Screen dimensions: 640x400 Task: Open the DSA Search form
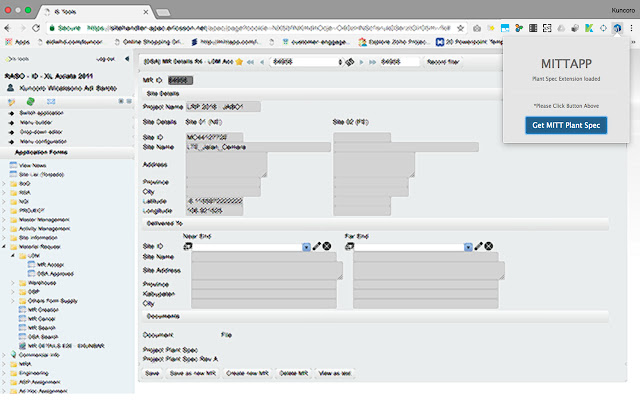[43, 337]
